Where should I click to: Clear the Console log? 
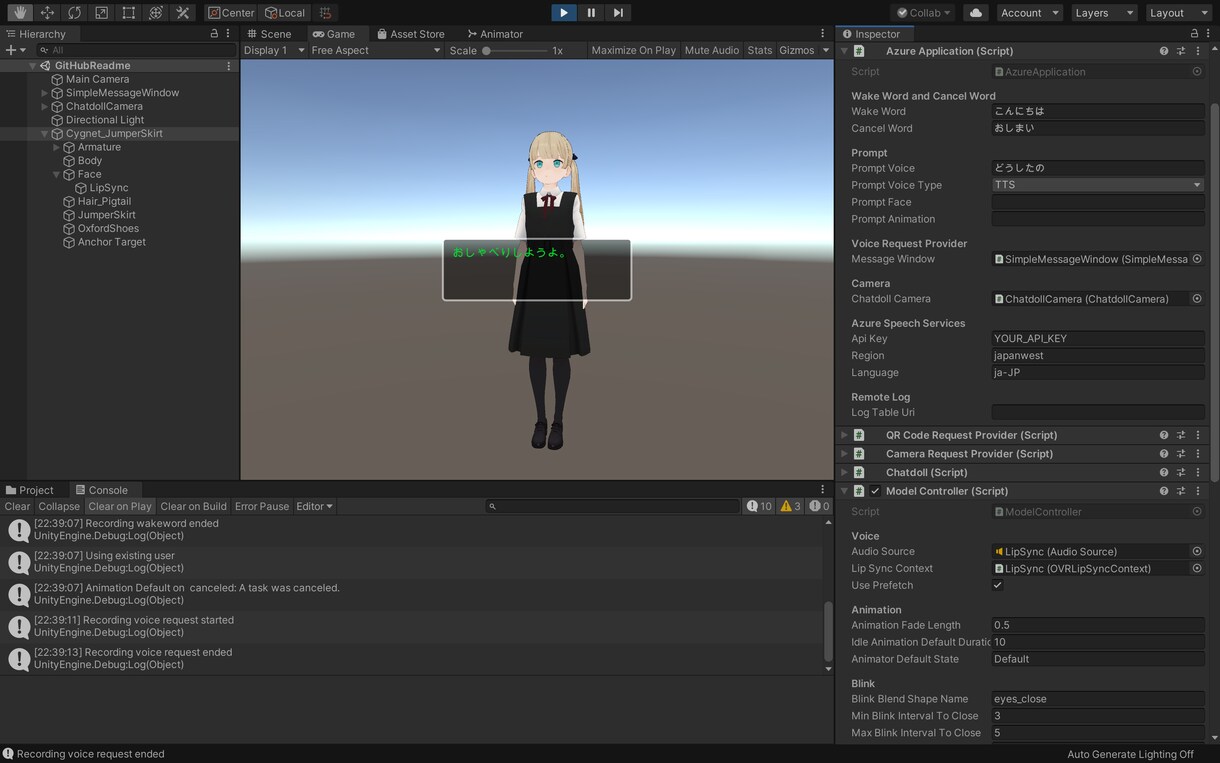(x=17, y=506)
